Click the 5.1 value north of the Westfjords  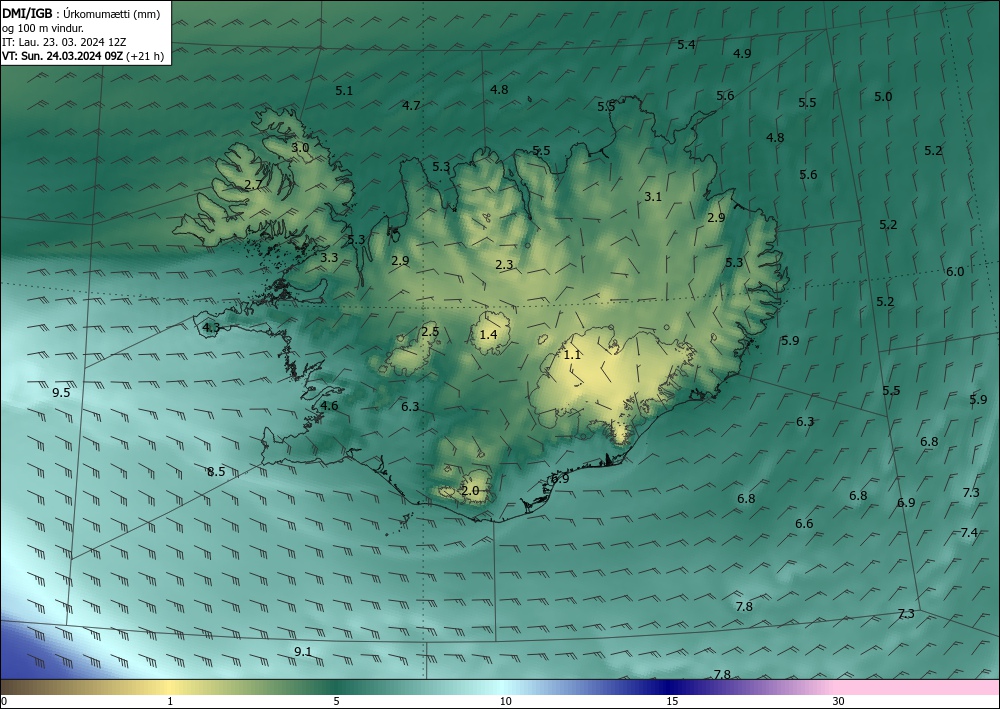(x=344, y=91)
